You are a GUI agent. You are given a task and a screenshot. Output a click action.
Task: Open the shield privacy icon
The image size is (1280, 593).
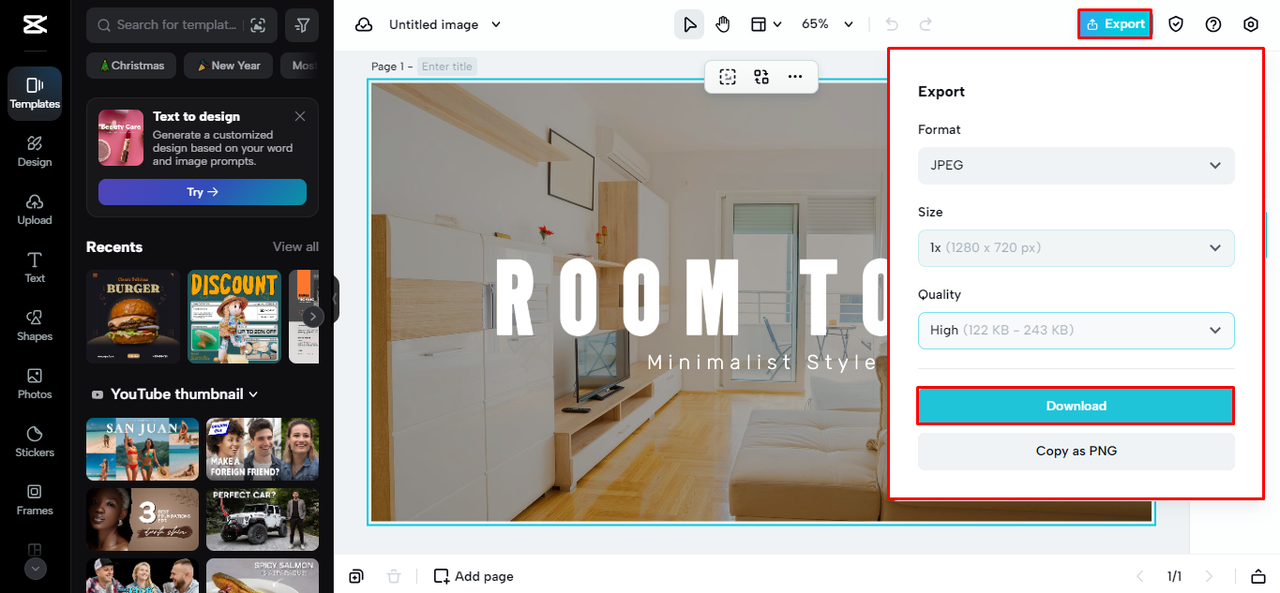coord(1176,24)
